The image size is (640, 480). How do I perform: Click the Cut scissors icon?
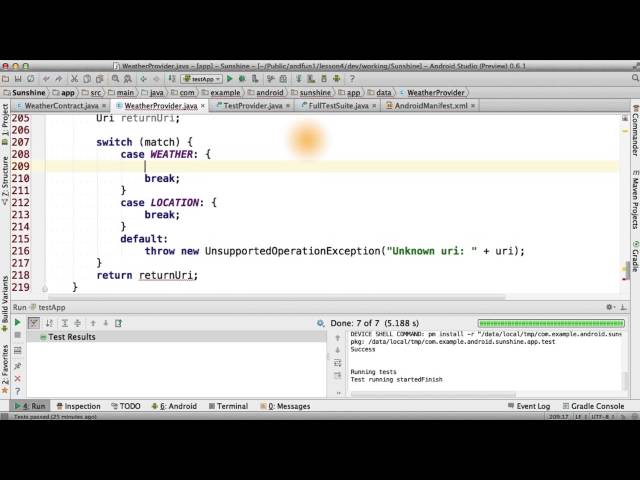pos(74,79)
